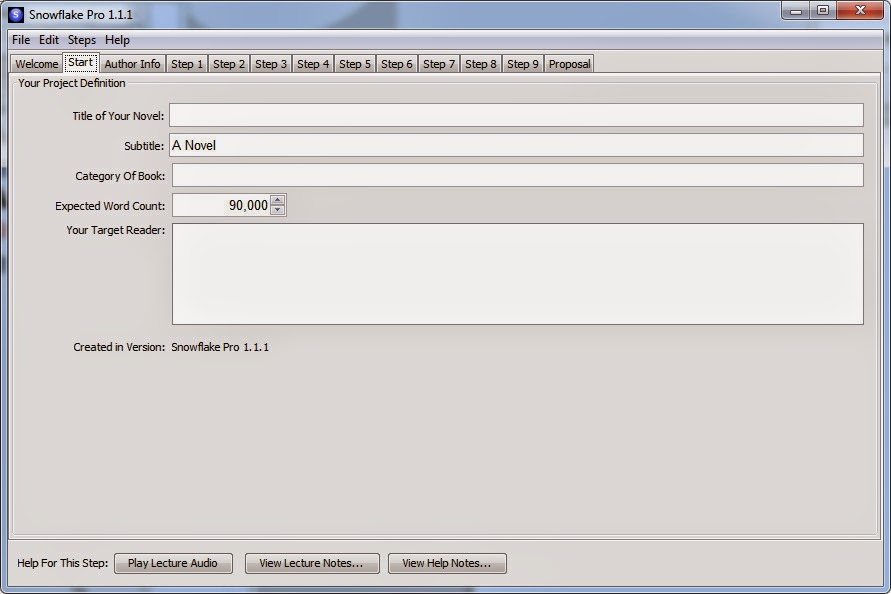Viewport: 891px width, 594px height.
Task: Click the Title of Your Novel field
Action: (x=517, y=115)
